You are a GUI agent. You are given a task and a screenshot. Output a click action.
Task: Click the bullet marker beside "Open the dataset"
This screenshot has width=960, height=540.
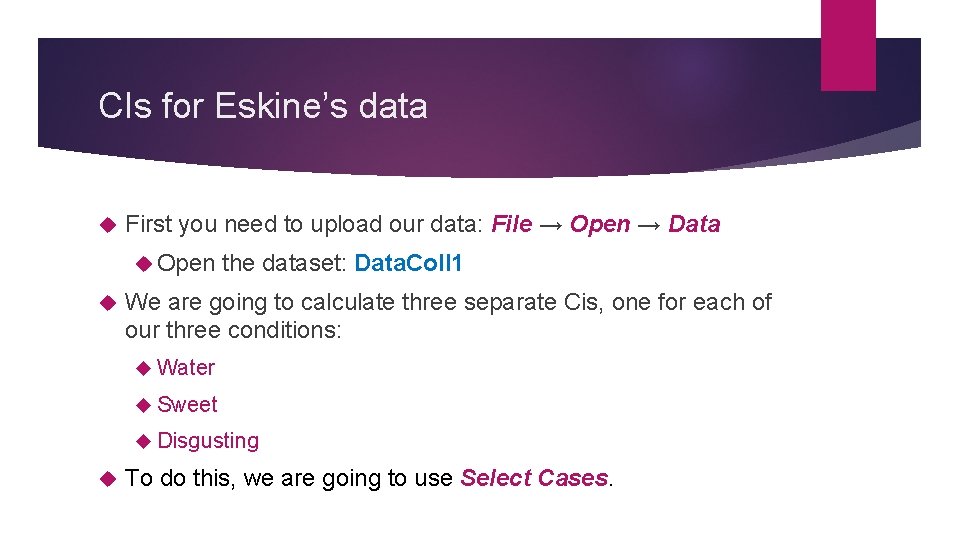(143, 265)
